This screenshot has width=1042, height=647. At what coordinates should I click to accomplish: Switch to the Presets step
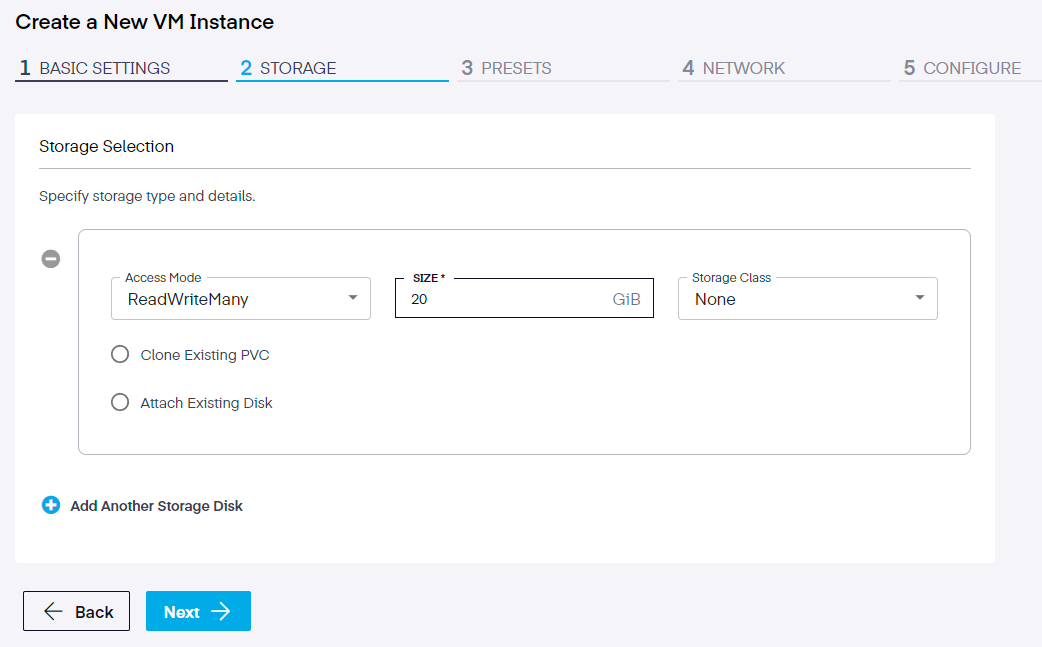[515, 68]
